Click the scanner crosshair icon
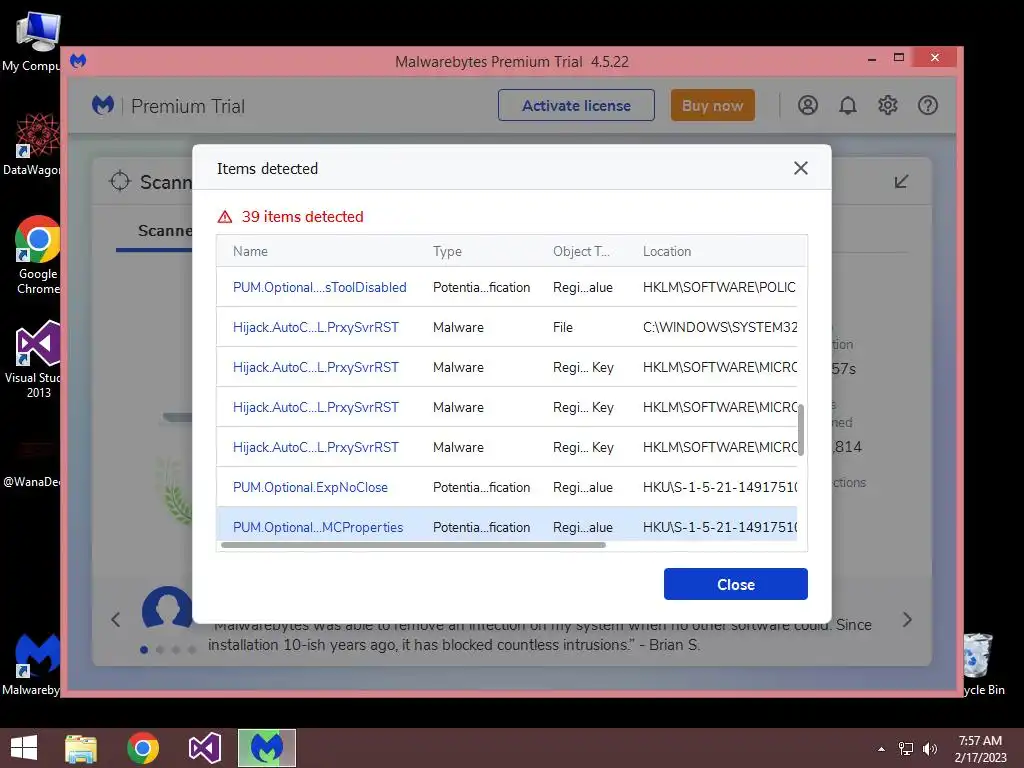 click(120, 181)
